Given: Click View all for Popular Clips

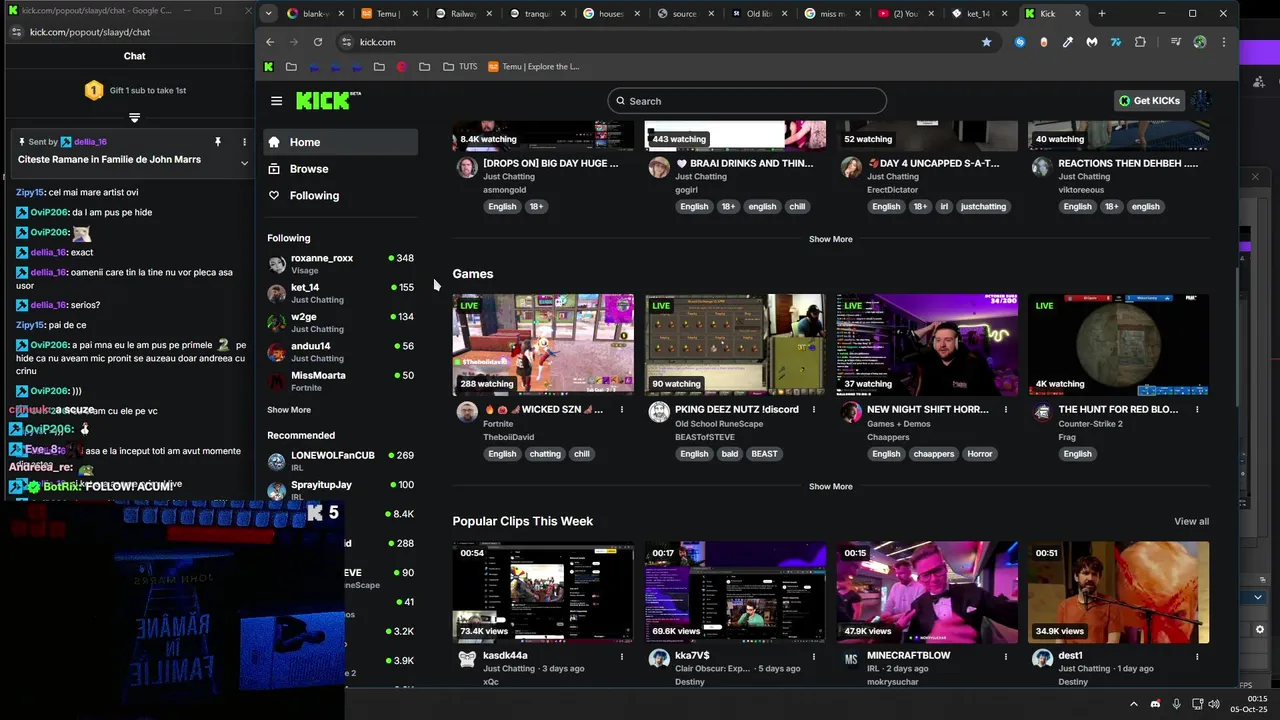Looking at the screenshot, I should click(1191, 521).
